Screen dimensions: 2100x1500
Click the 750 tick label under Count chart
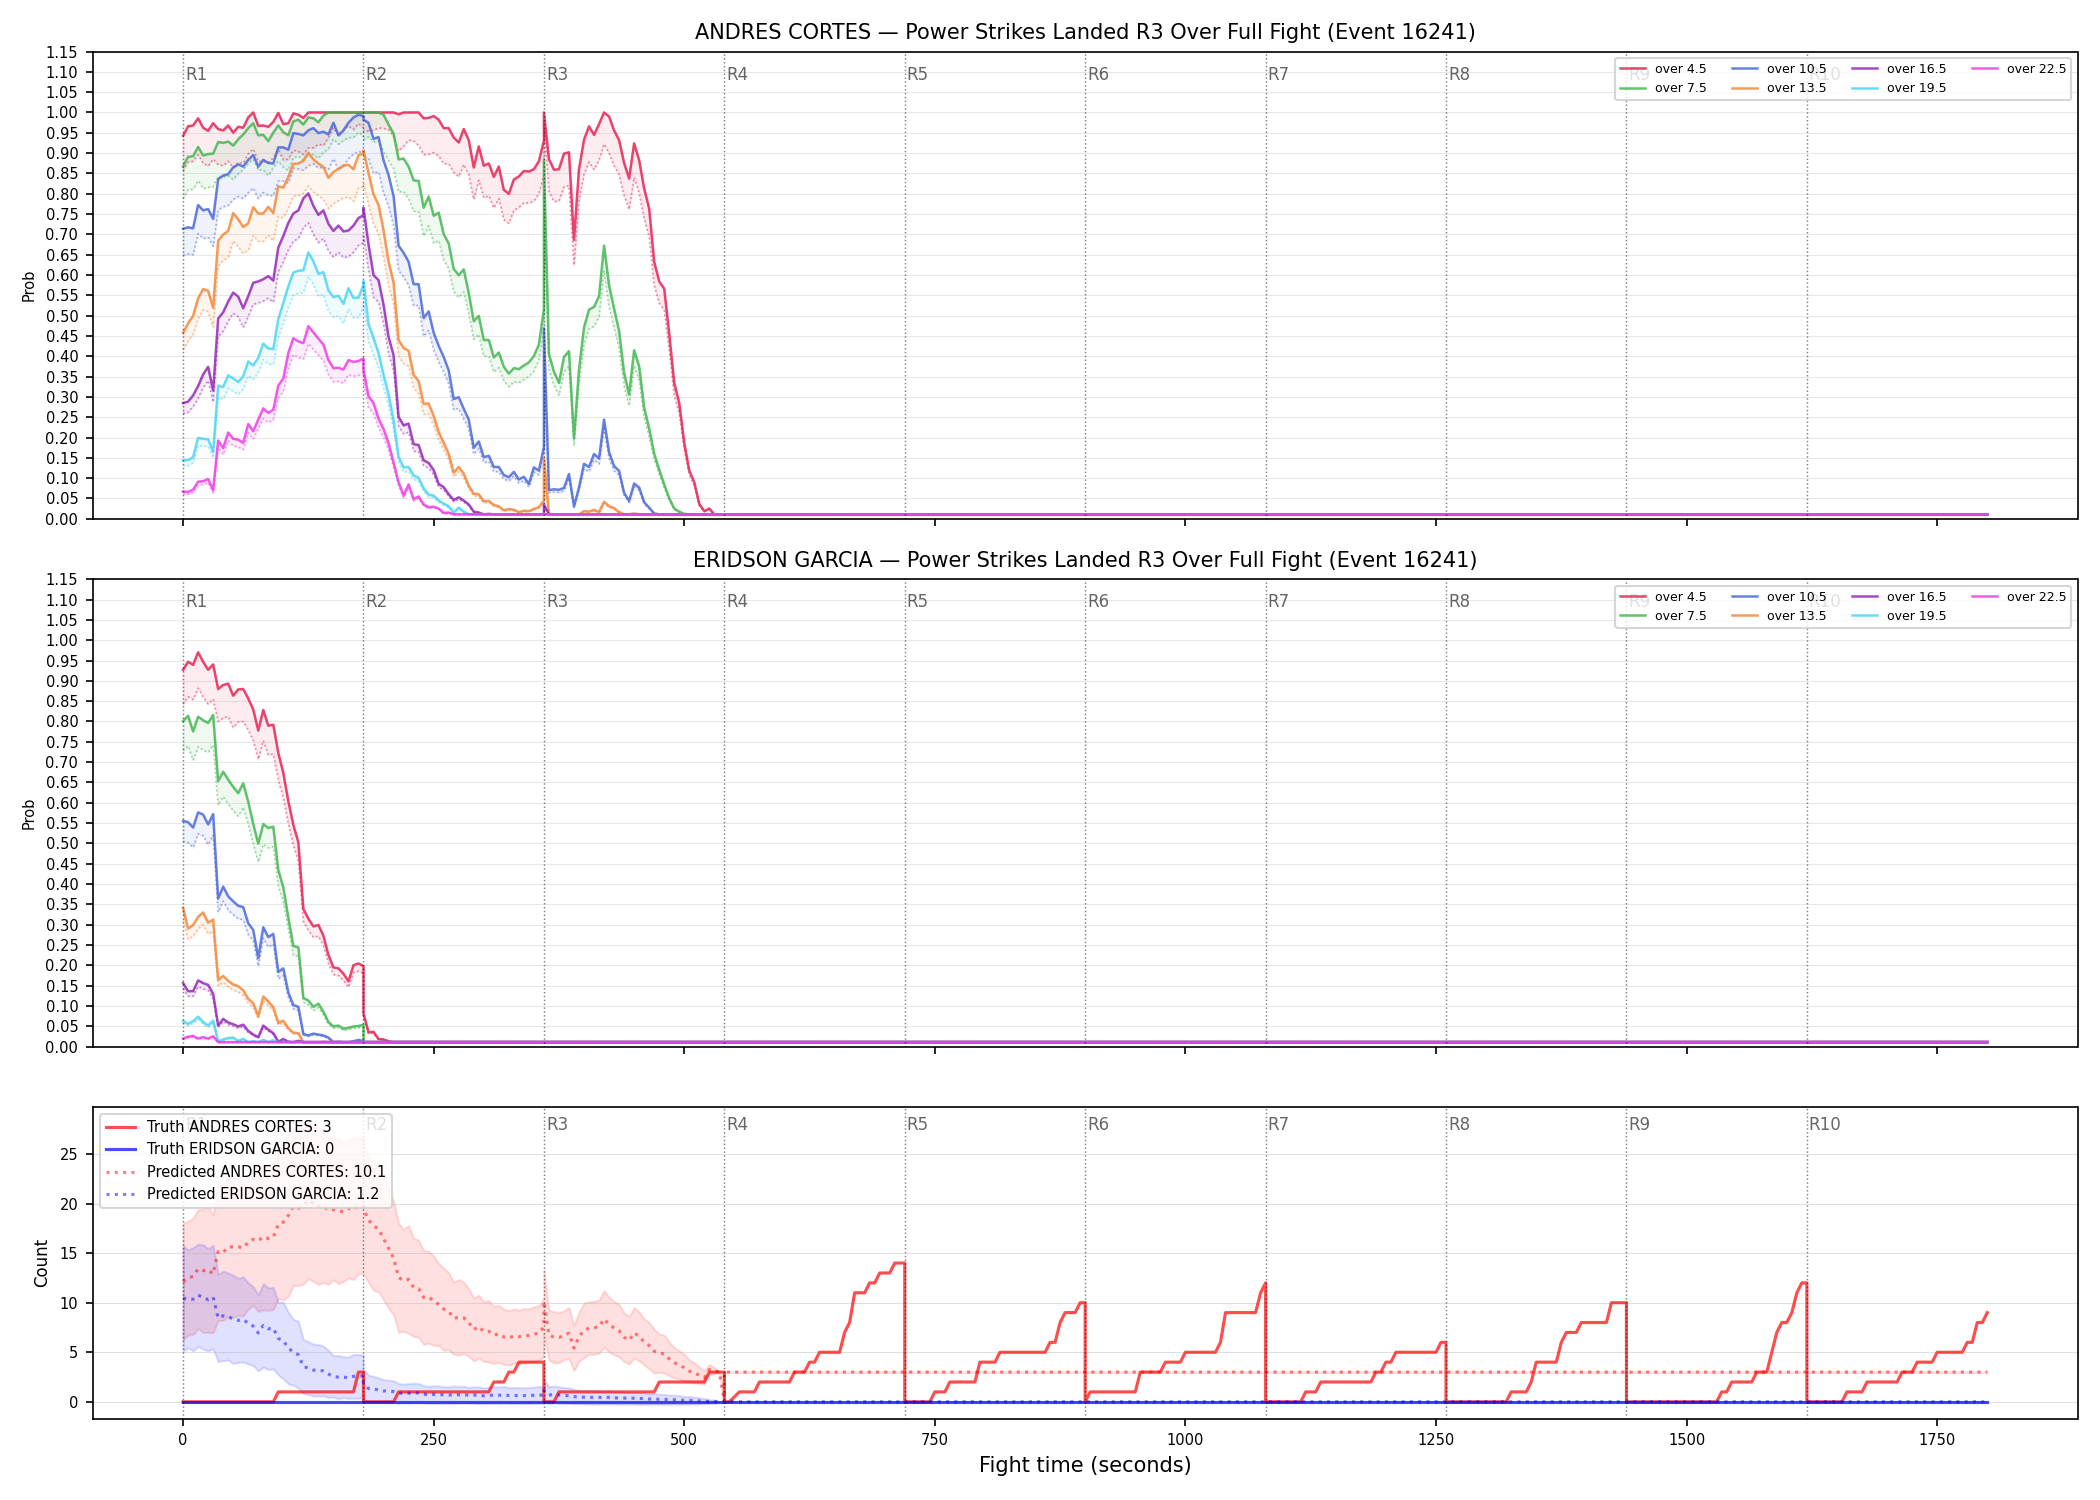point(935,1439)
